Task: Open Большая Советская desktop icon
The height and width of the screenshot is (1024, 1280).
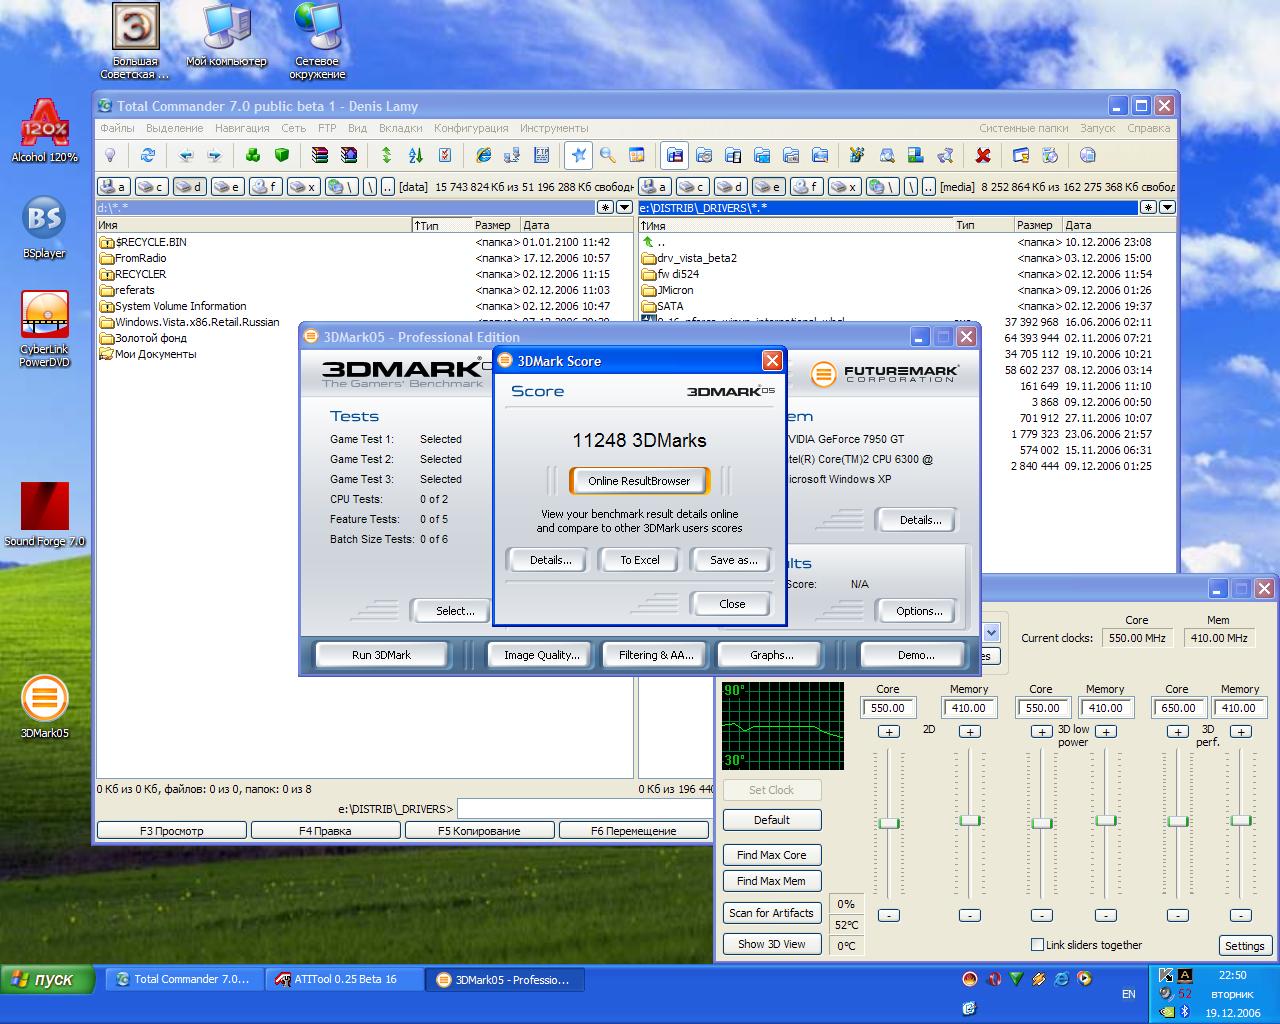Action: point(135,41)
